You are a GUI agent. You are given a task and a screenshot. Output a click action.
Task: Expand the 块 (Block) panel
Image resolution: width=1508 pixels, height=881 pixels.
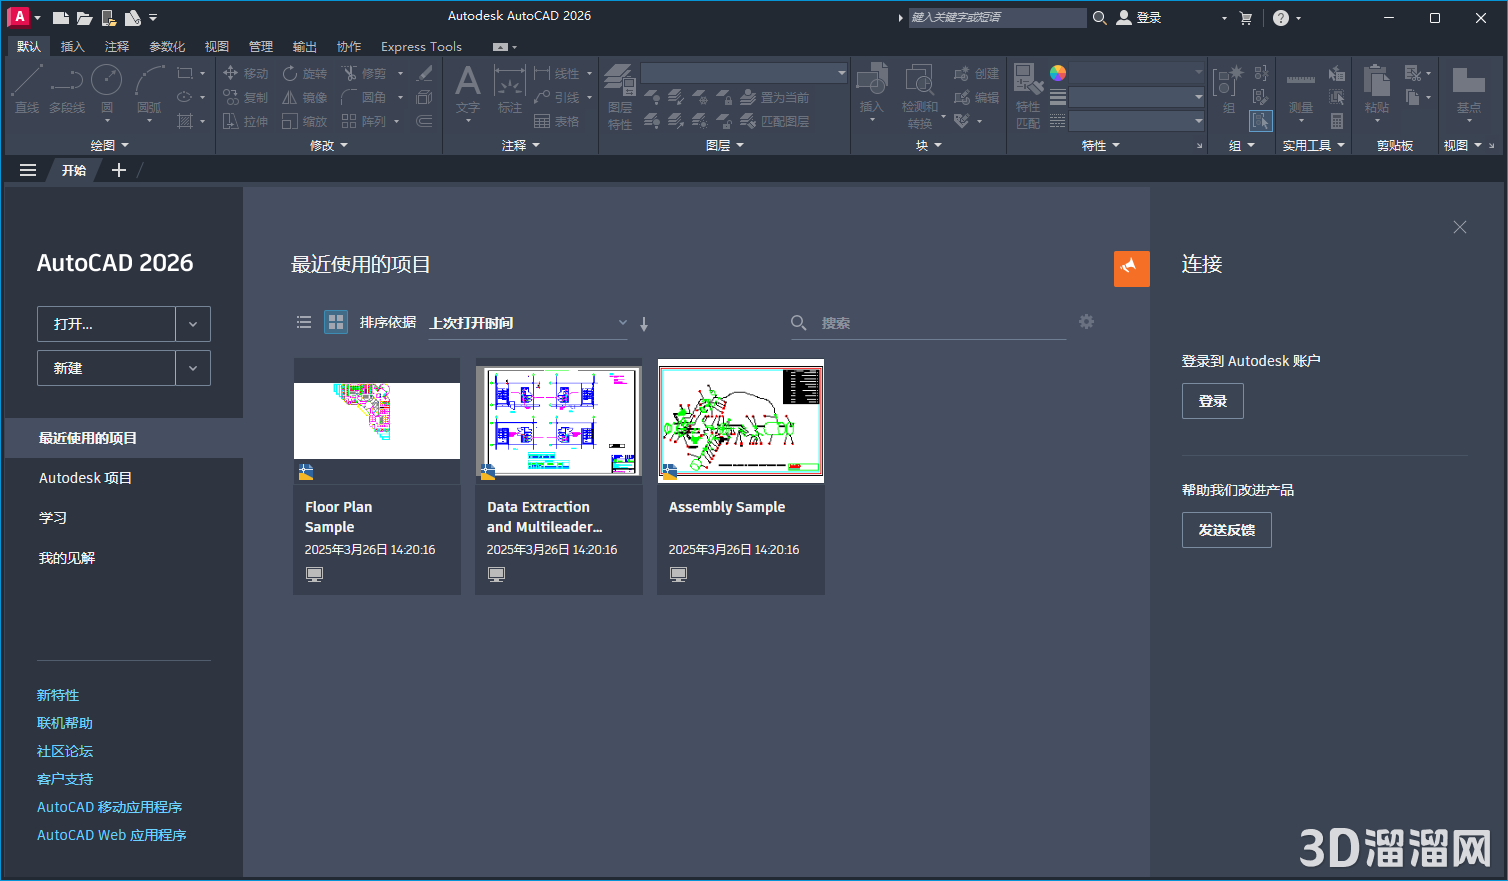(929, 145)
